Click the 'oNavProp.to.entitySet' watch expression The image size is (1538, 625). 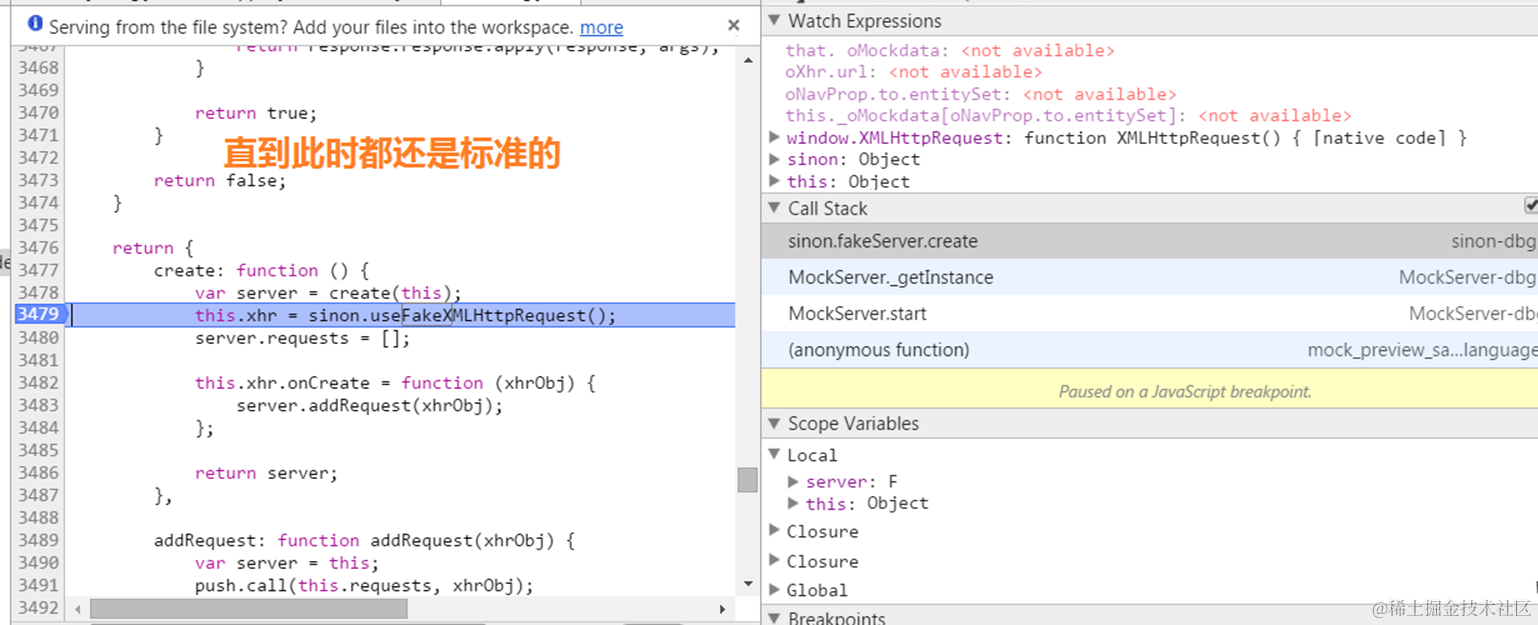pos(980,94)
